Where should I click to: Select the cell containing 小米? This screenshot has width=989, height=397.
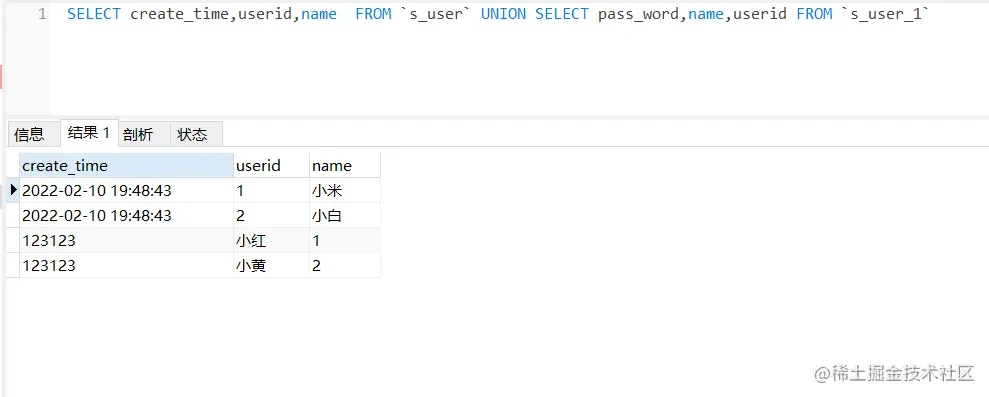click(x=344, y=190)
